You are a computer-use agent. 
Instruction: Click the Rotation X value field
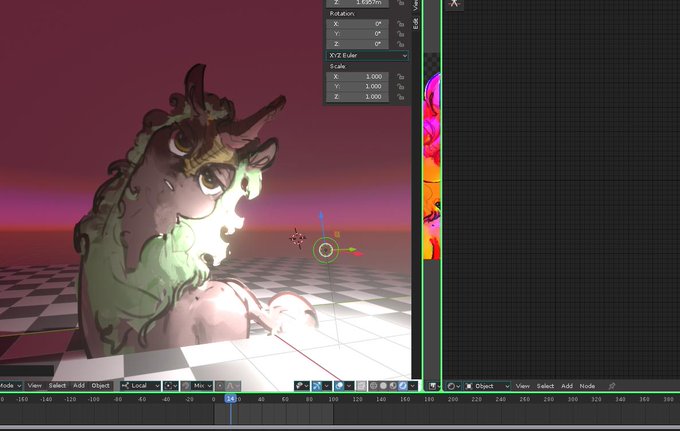click(x=357, y=24)
